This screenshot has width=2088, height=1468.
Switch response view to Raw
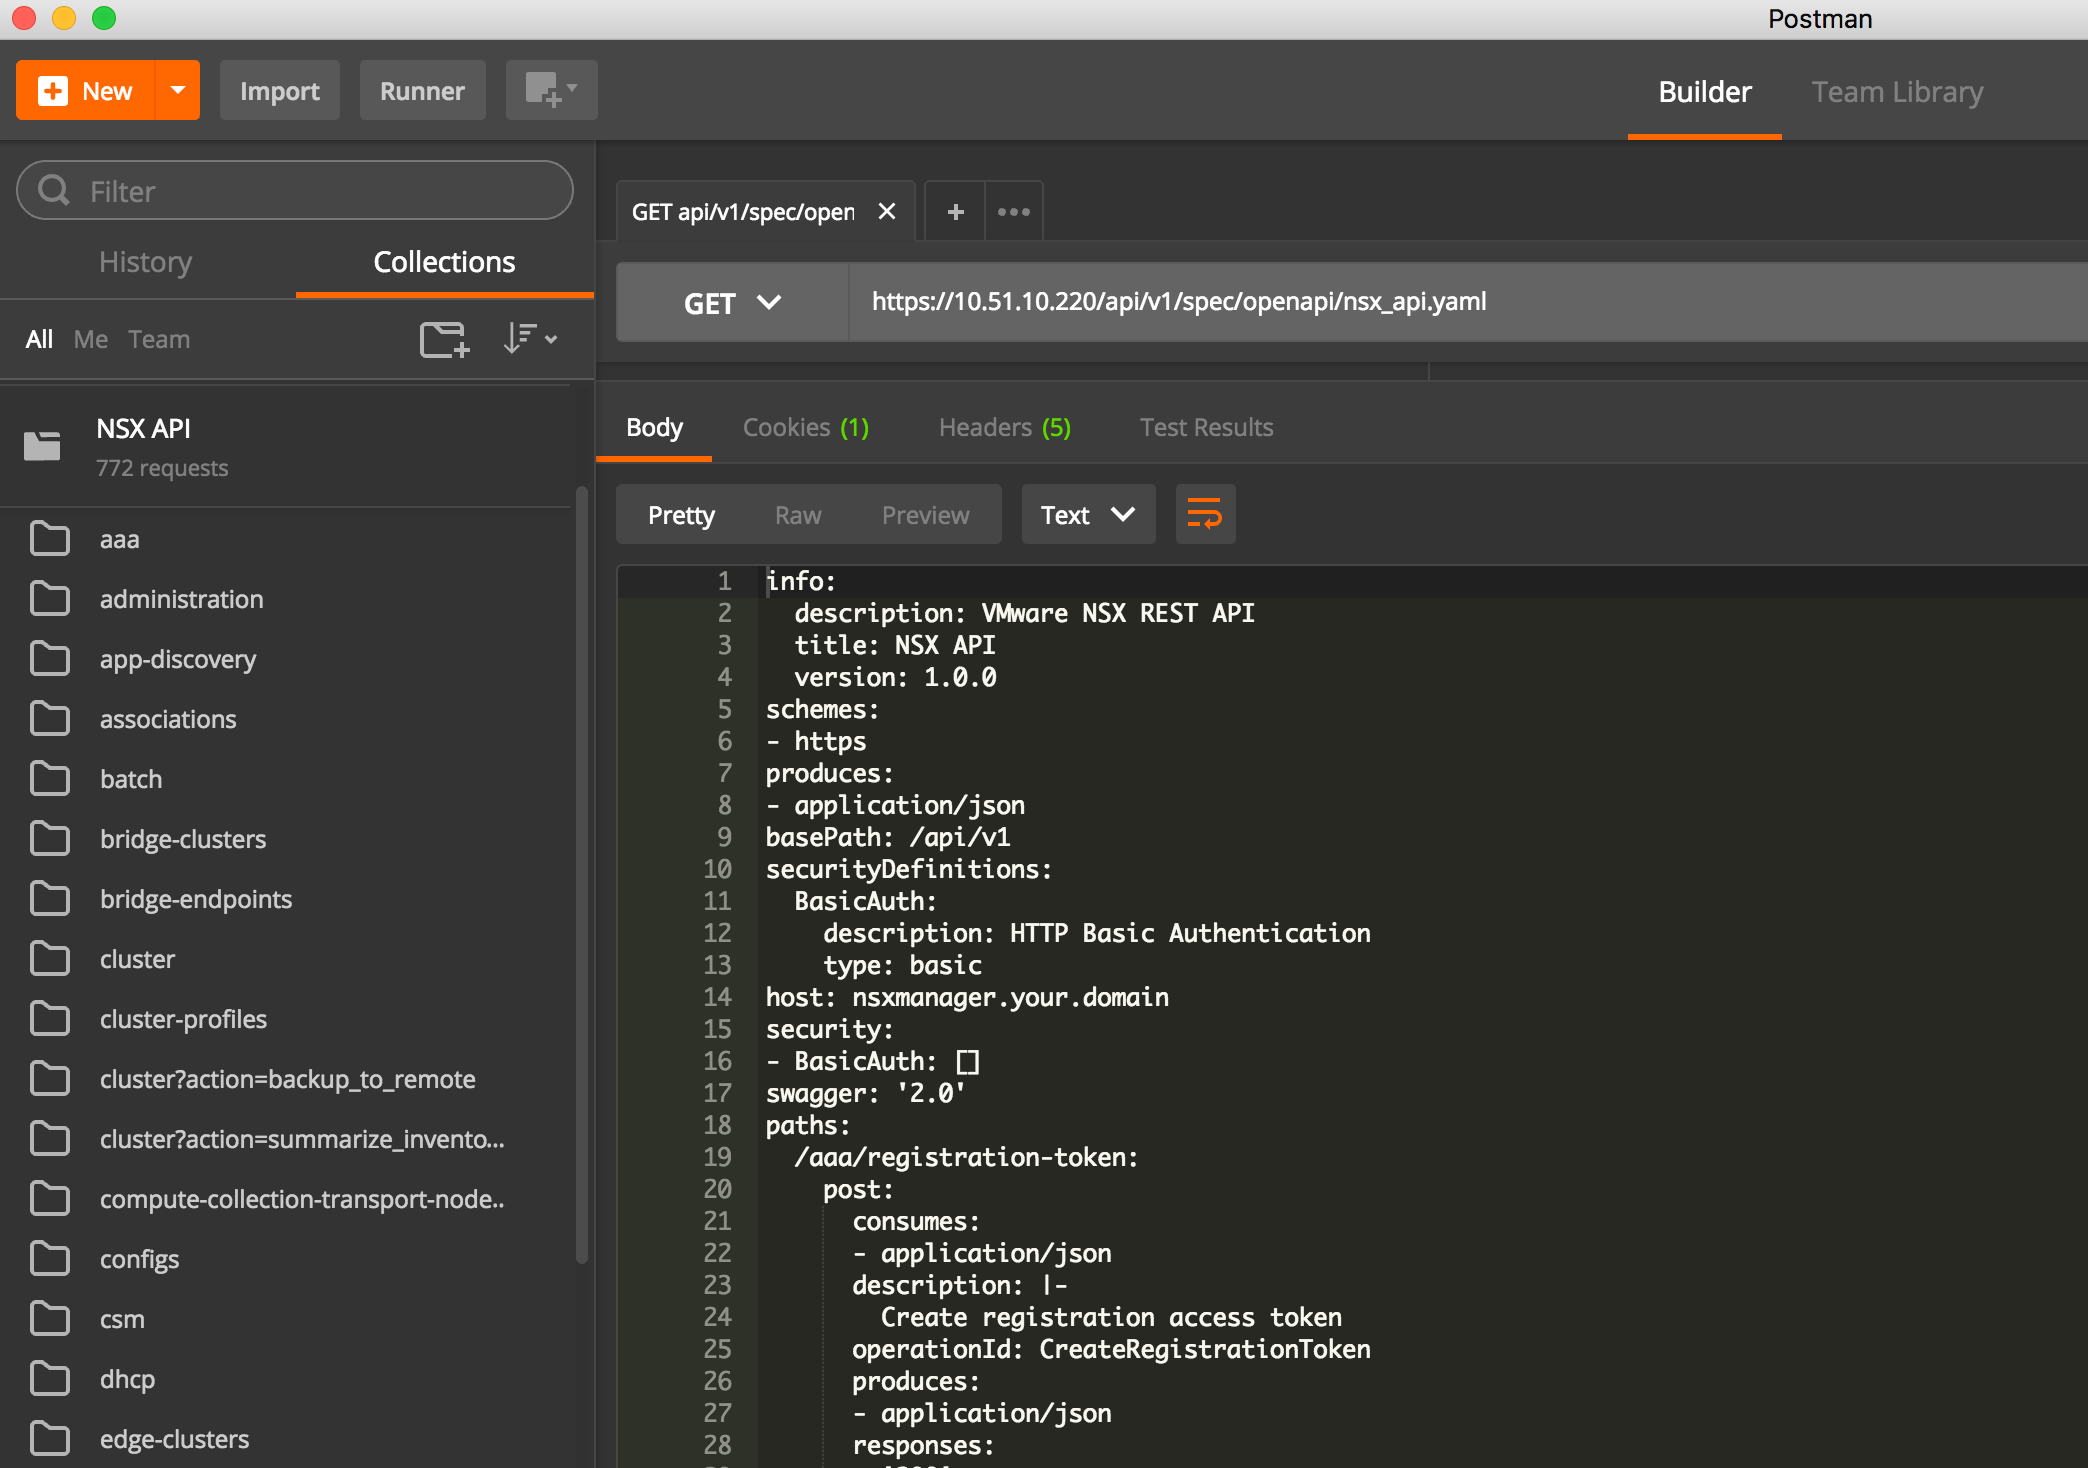pyautogui.click(x=797, y=515)
